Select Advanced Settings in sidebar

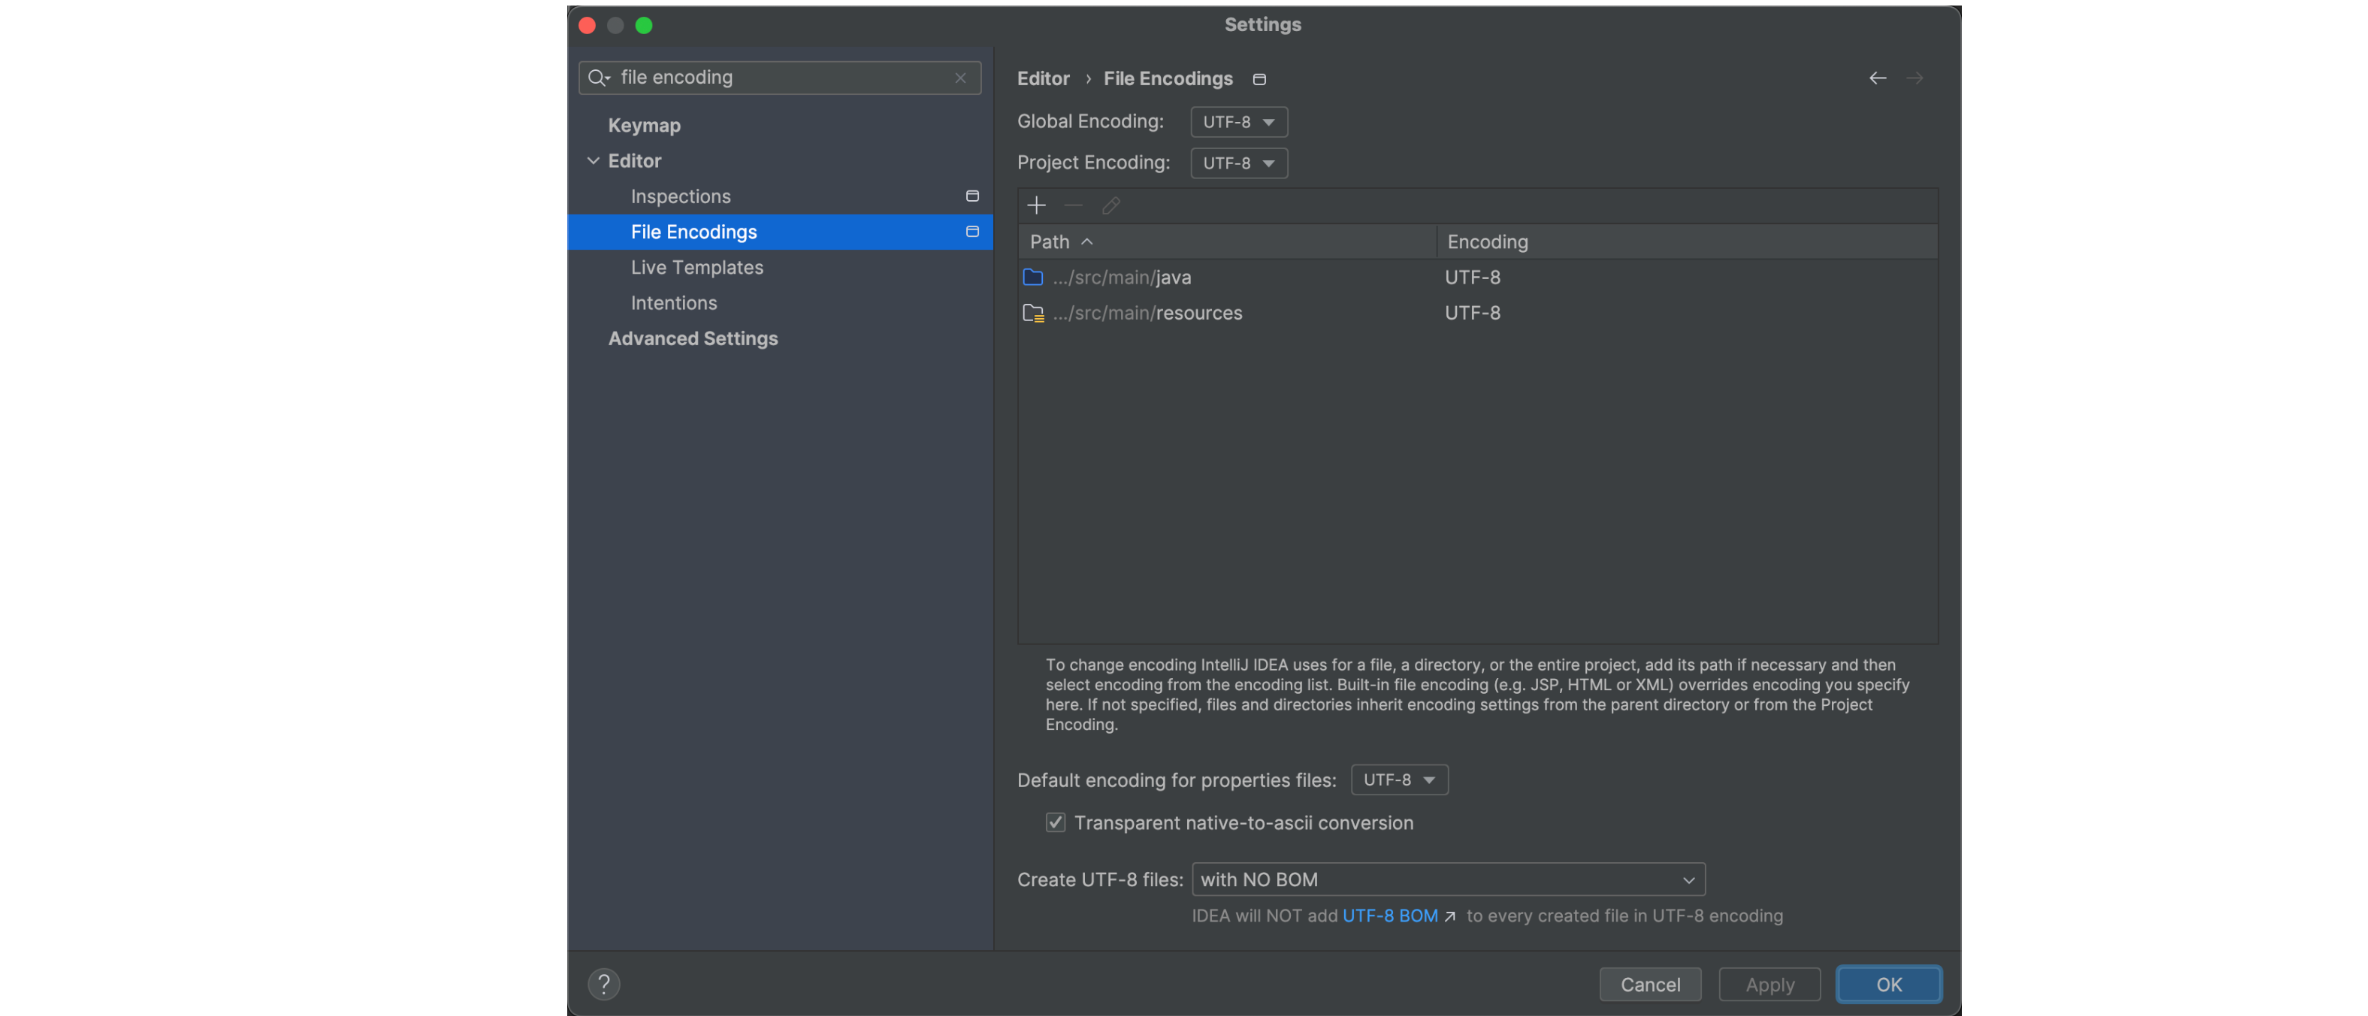coord(693,339)
